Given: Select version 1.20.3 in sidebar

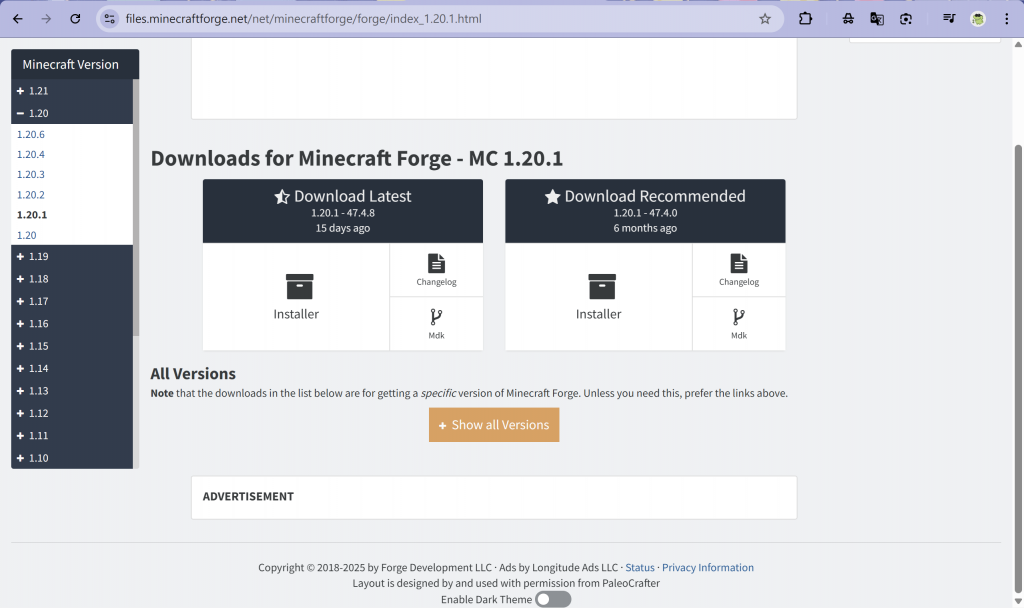Looking at the screenshot, I should [31, 174].
